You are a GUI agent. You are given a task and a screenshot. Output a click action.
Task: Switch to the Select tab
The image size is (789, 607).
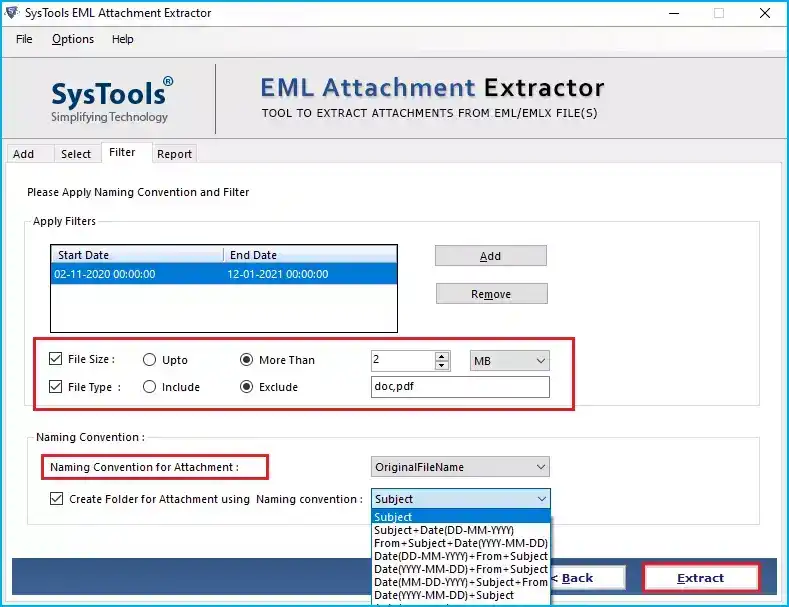pos(76,154)
